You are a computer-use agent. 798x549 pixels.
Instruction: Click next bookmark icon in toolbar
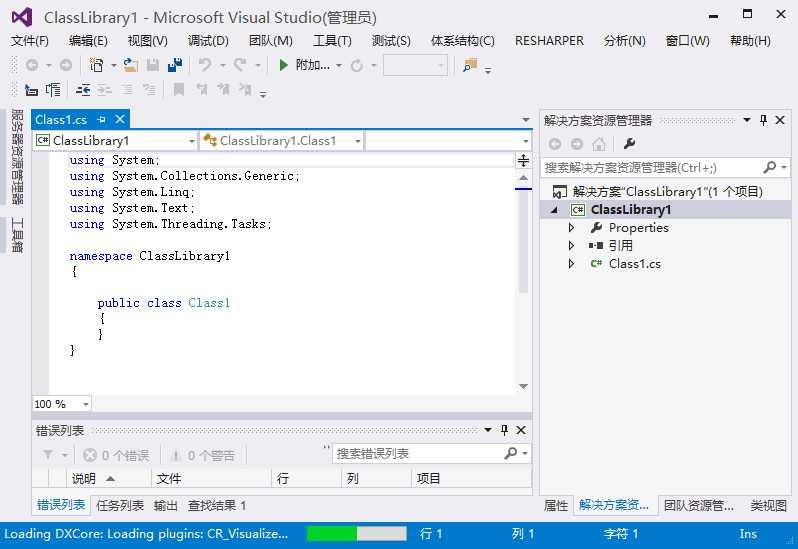pos(223,90)
